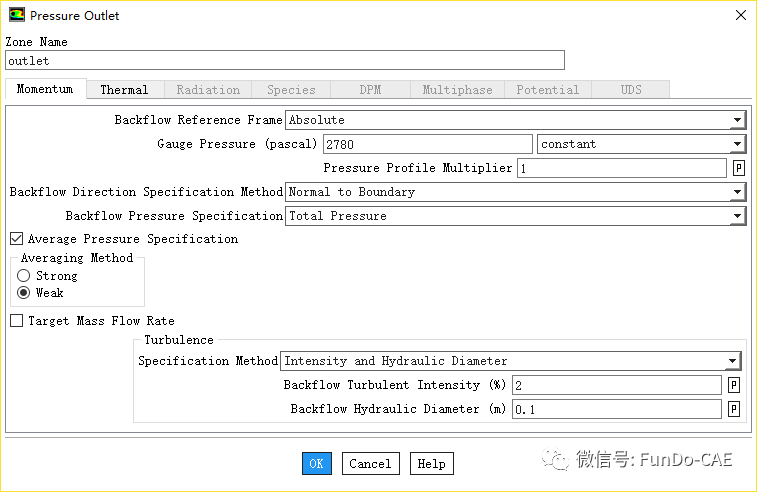Select the Weak averaging method

tap(24, 293)
